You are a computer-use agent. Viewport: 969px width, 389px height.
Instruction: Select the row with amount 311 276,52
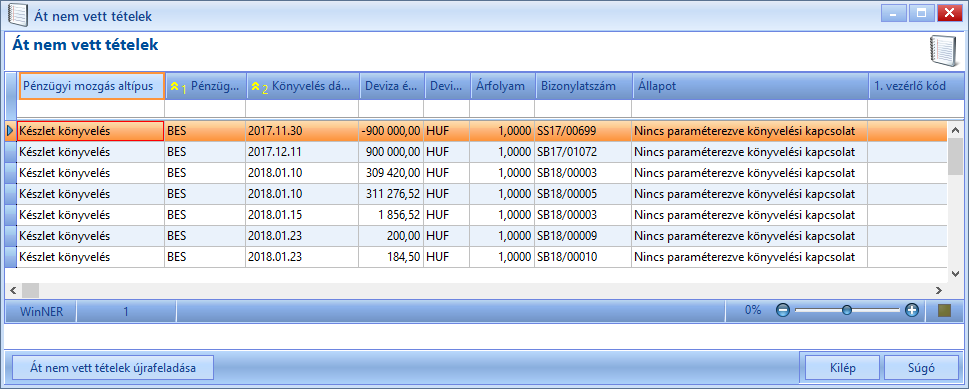coord(476,194)
